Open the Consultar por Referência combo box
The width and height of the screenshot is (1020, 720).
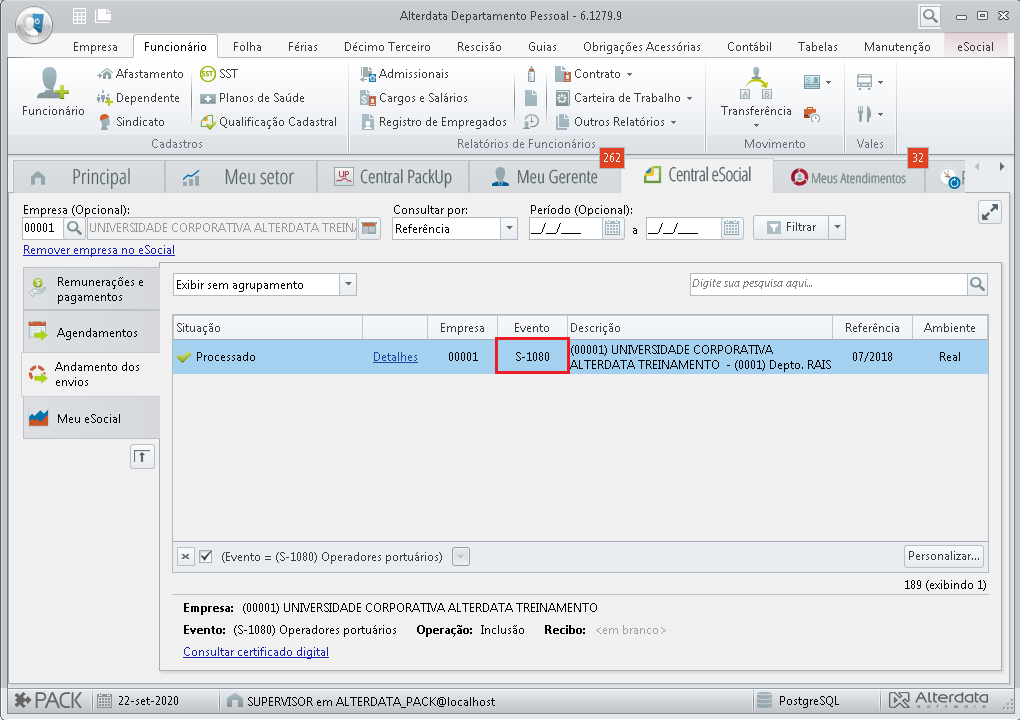click(509, 228)
